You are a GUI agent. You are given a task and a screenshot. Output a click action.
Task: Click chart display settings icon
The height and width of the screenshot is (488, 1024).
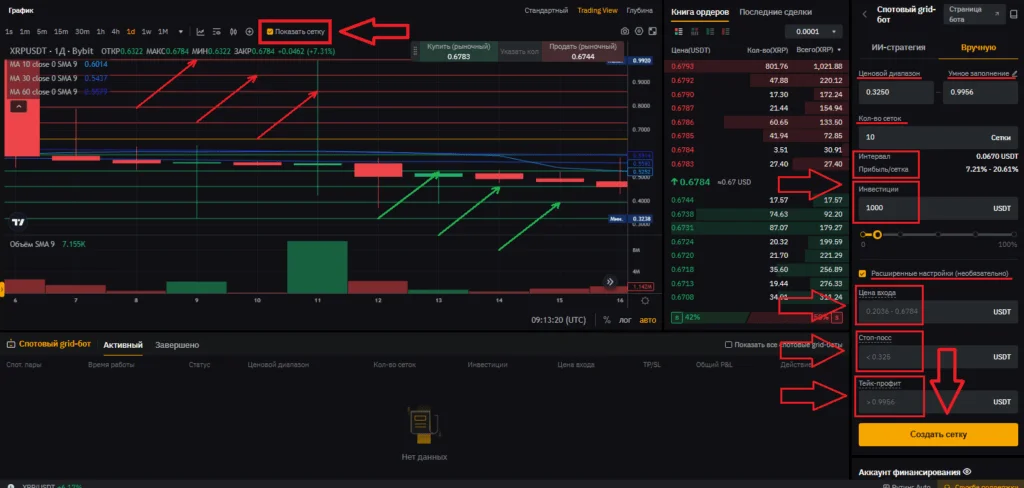217,31
